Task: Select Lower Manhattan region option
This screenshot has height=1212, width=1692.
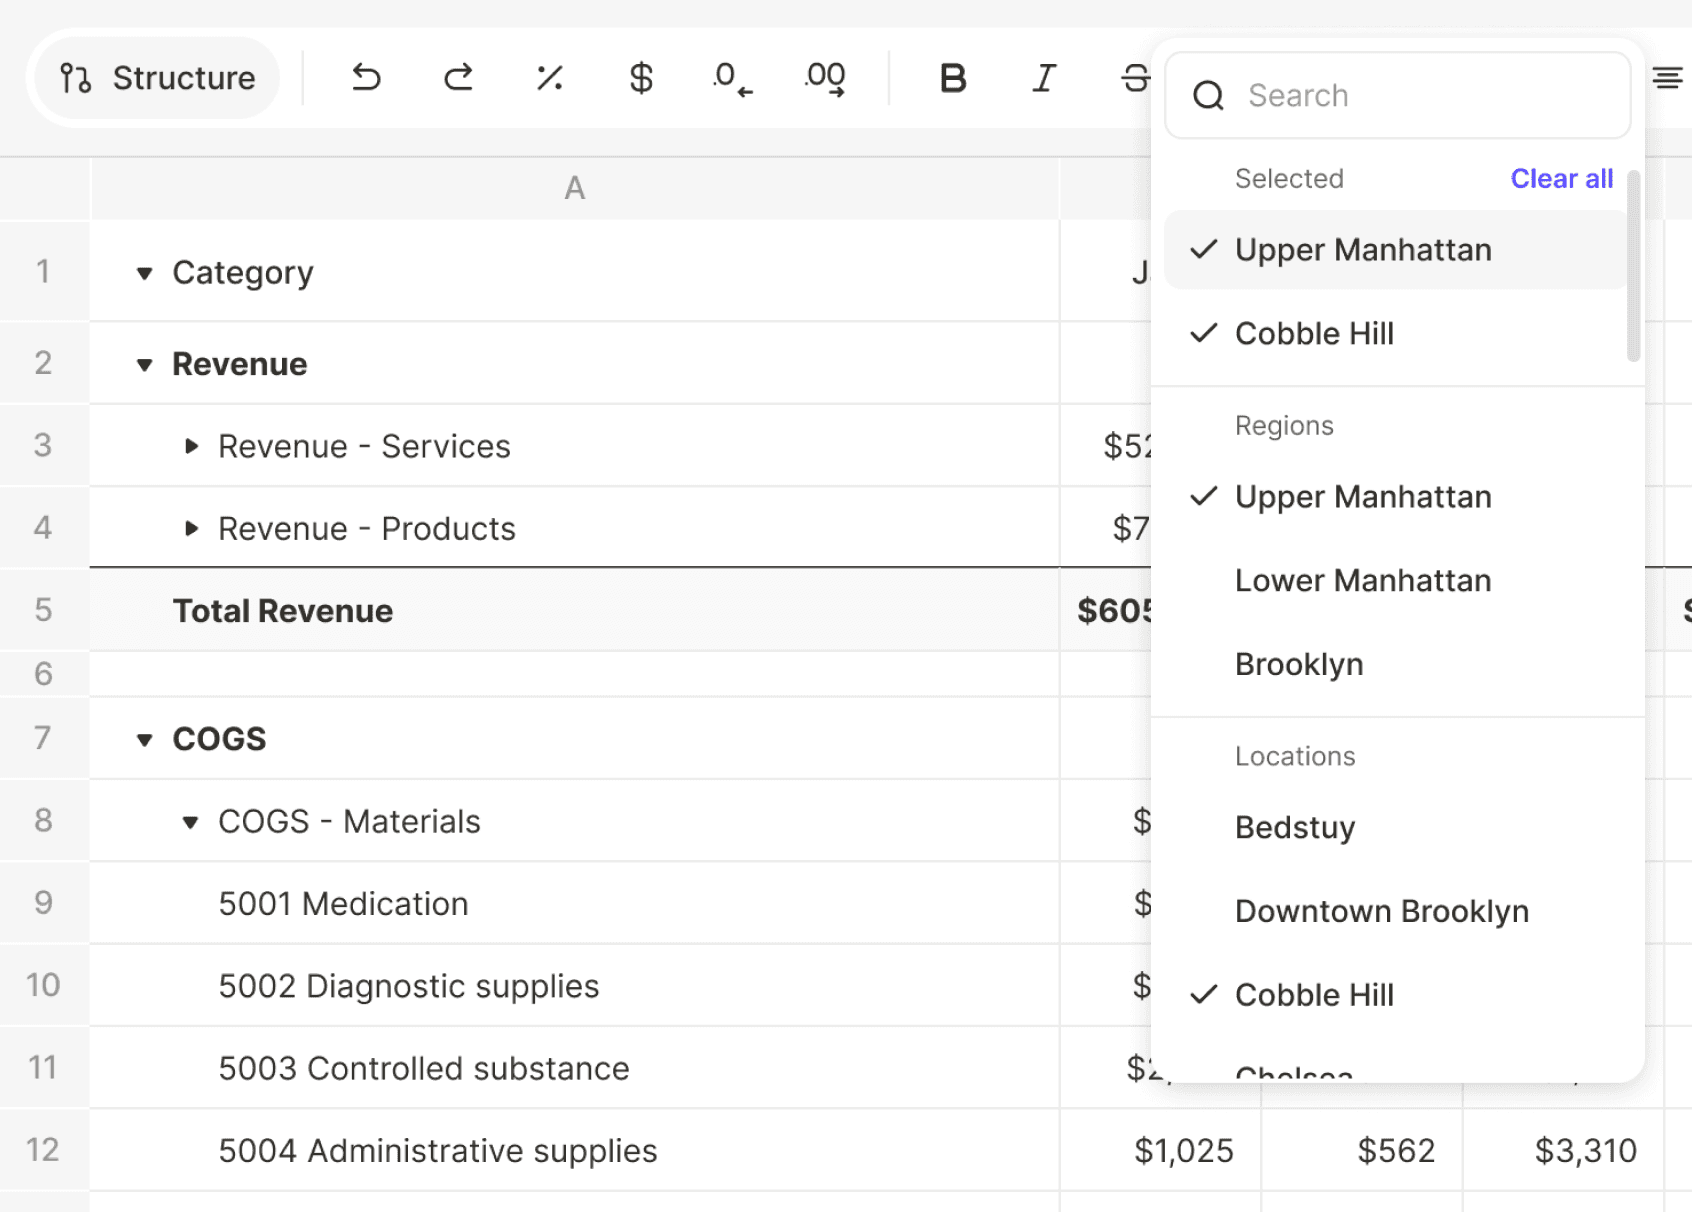Action: coord(1398,581)
